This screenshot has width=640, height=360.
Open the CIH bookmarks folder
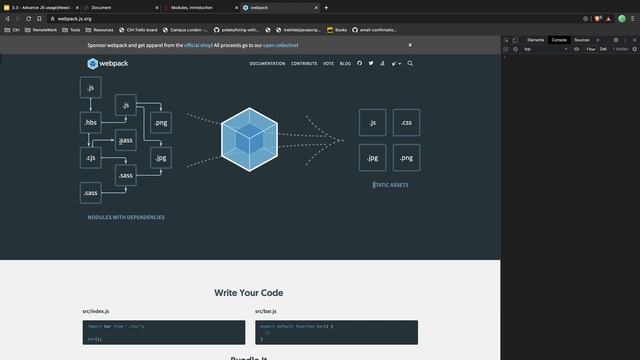click(12, 30)
